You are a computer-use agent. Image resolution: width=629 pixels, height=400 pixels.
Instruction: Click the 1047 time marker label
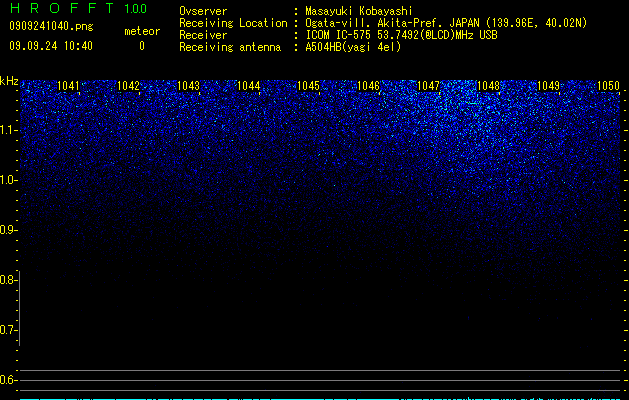[428, 86]
